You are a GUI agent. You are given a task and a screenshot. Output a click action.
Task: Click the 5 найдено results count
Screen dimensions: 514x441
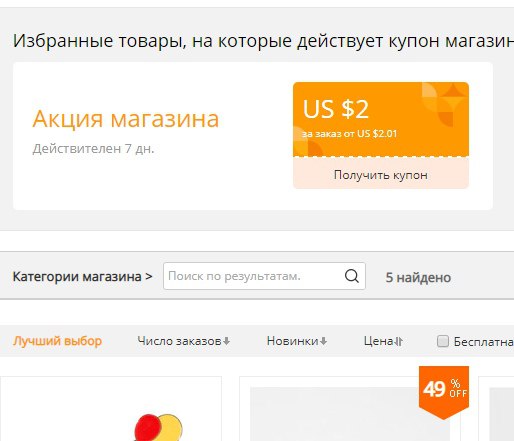click(418, 277)
